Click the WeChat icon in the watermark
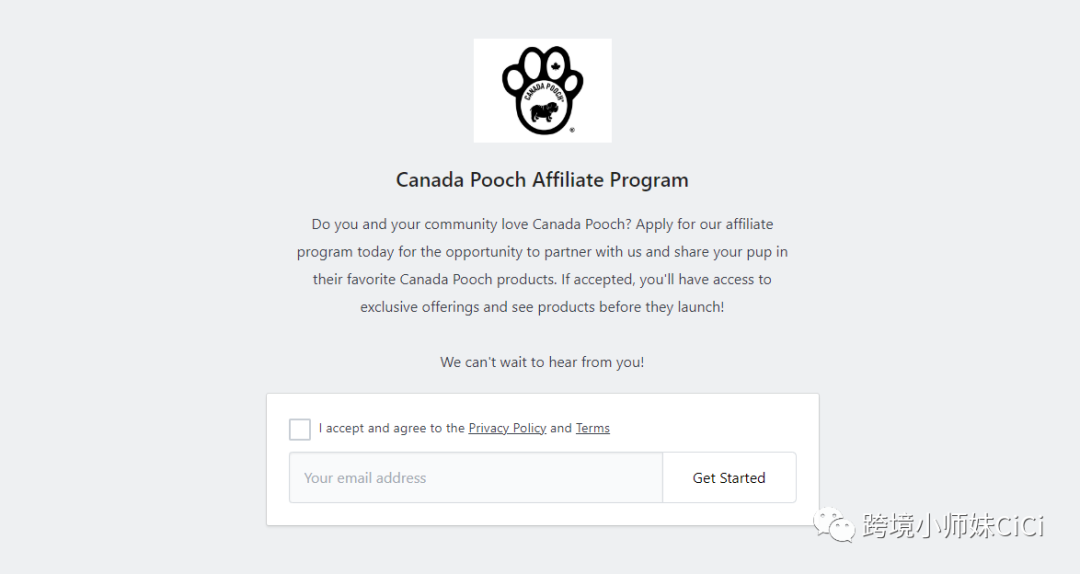1080x574 pixels. click(x=835, y=524)
